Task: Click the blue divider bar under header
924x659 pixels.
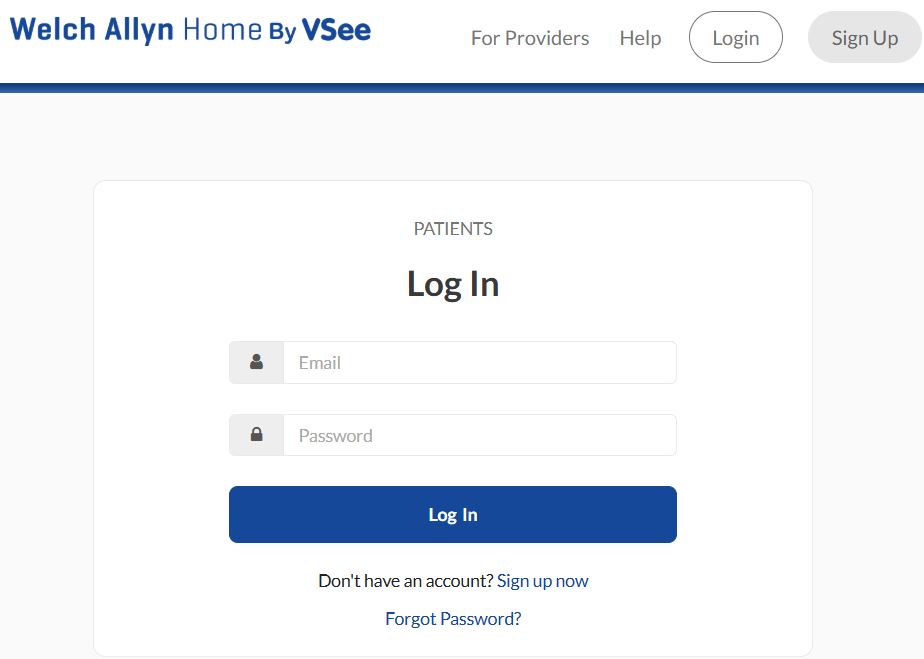Action: tap(462, 88)
